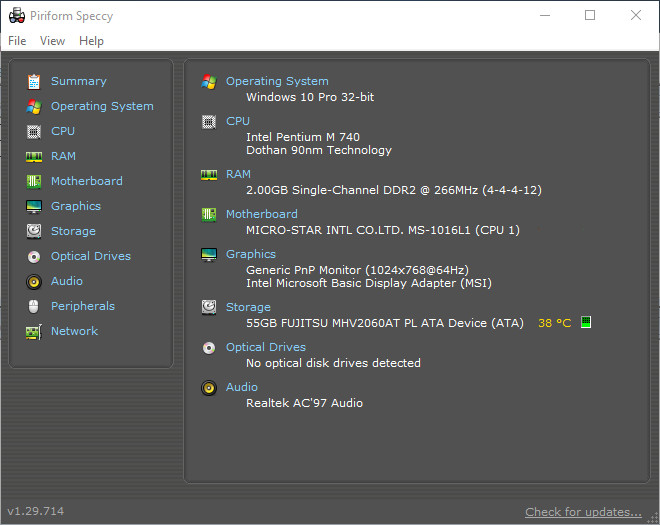This screenshot has height=525, width=660.
Task: Show Storage section from sidebar
Action: 73,231
